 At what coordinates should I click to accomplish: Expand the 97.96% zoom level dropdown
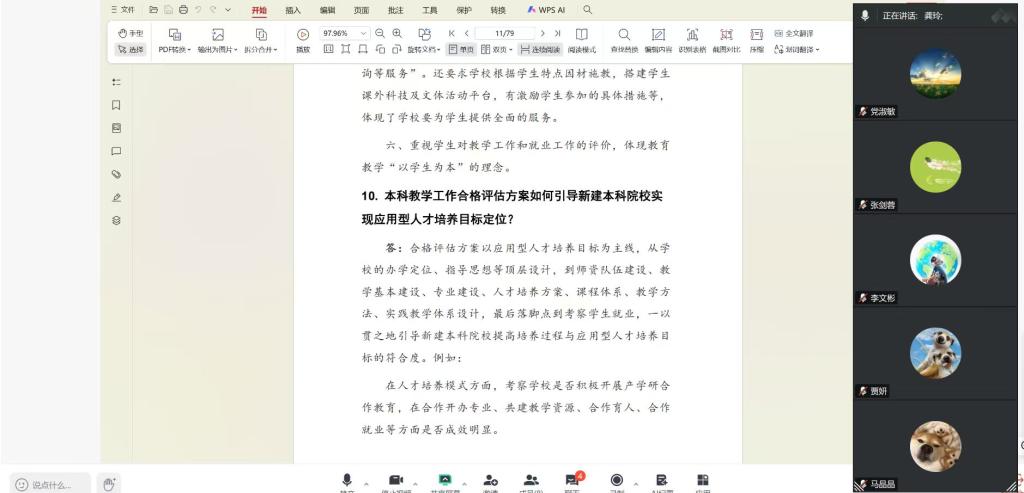pyautogui.click(x=364, y=33)
